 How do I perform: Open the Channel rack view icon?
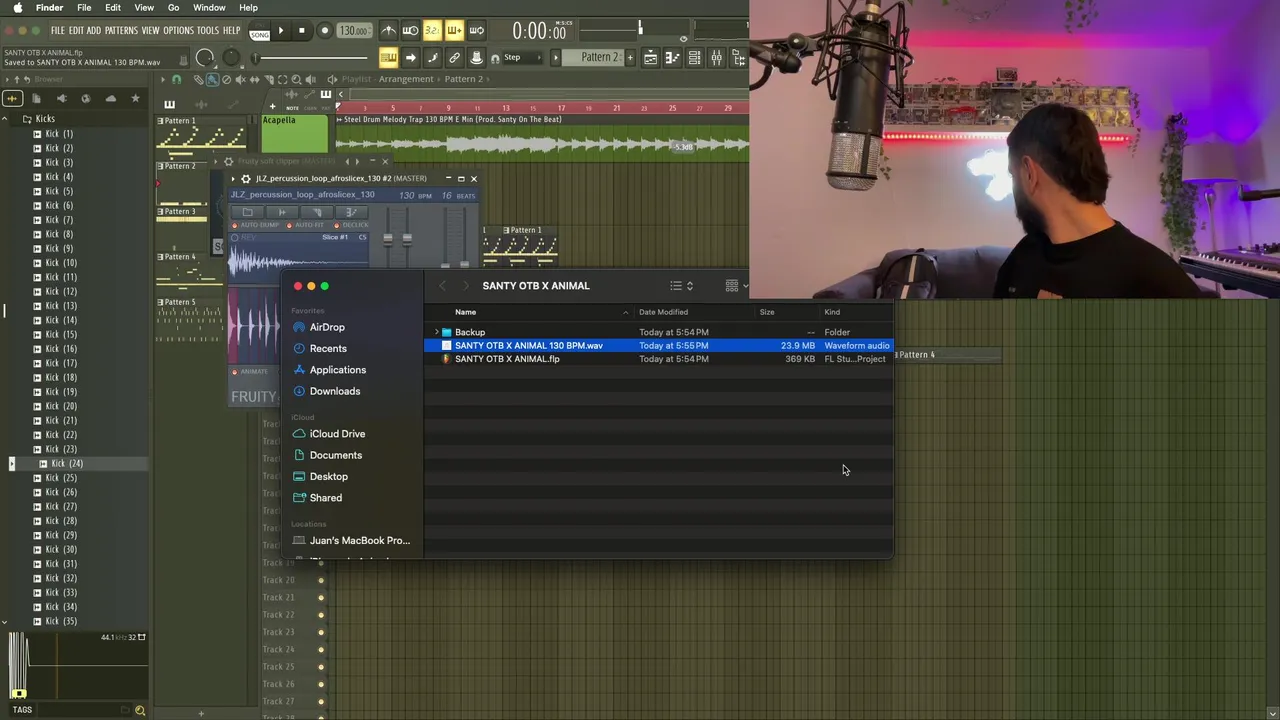[694, 58]
